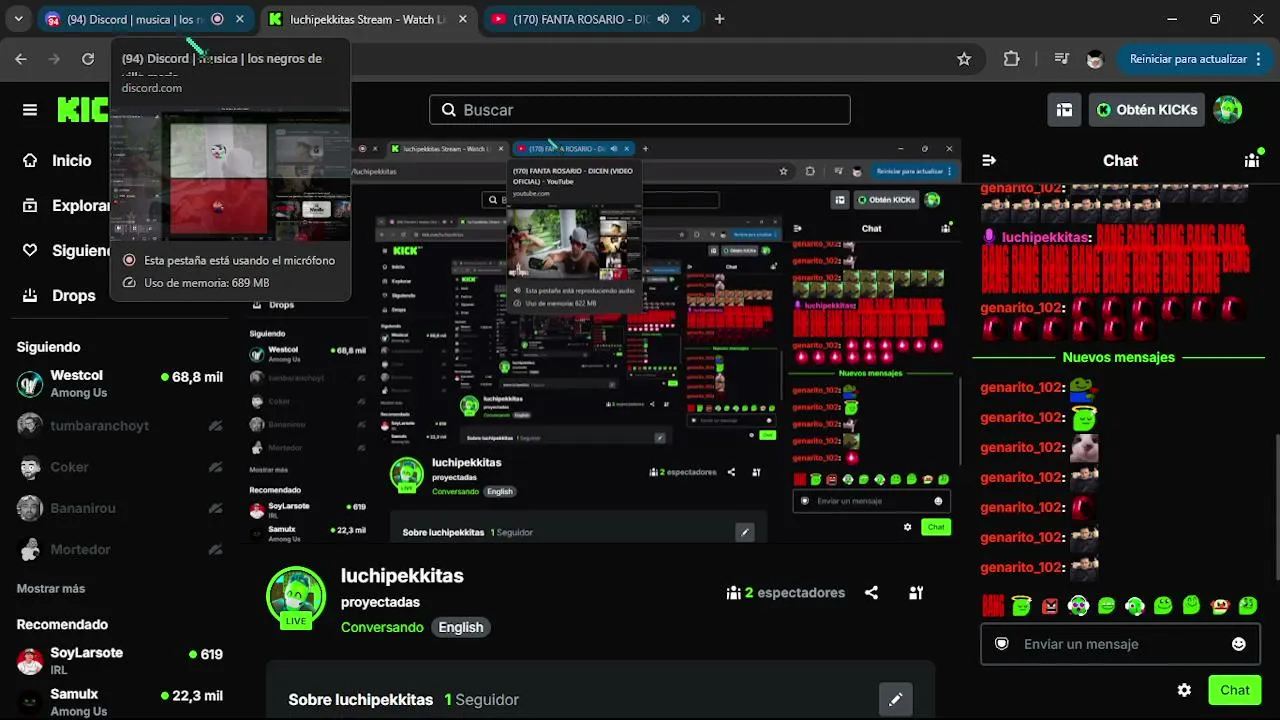The height and width of the screenshot is (720, 1280).
Task: Send message with the green Chat button
Action: 1234,690
